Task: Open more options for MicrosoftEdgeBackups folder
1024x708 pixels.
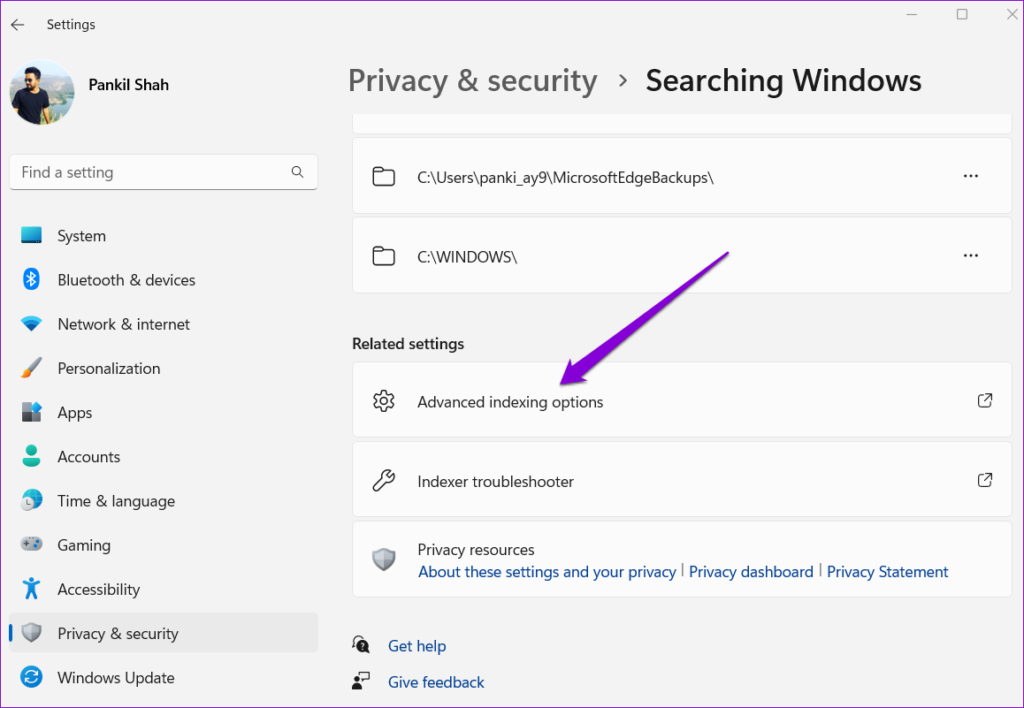Action: [x=970, y=175]
